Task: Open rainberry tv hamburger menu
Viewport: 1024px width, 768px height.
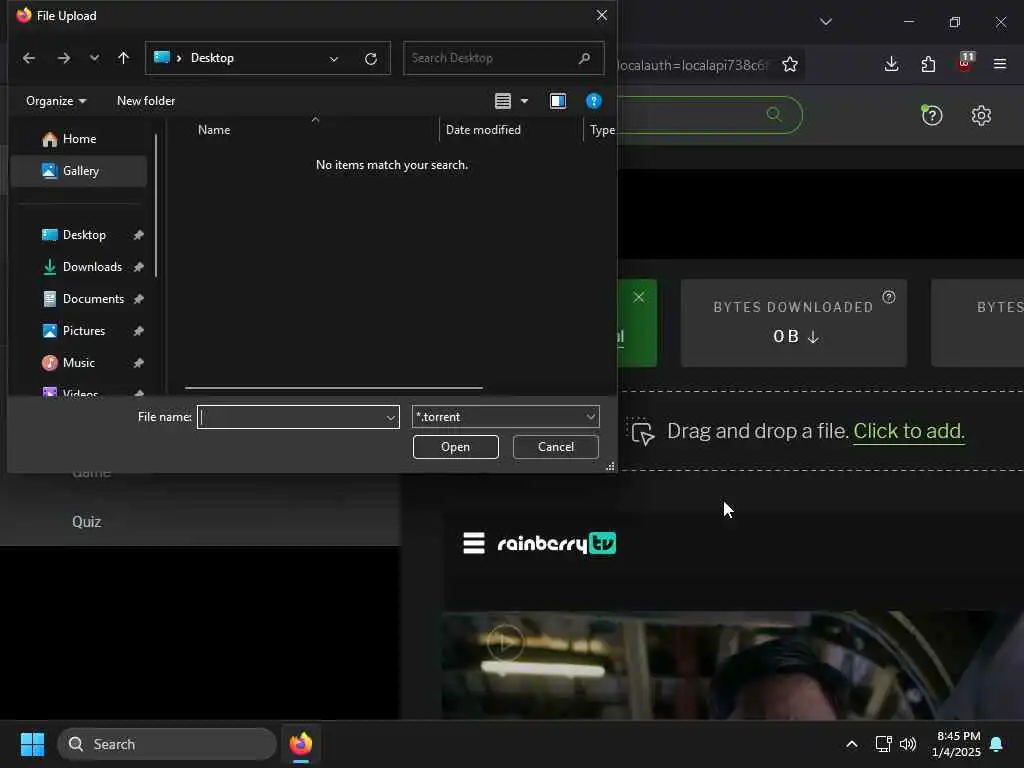Action: click(x=474, y=543)
